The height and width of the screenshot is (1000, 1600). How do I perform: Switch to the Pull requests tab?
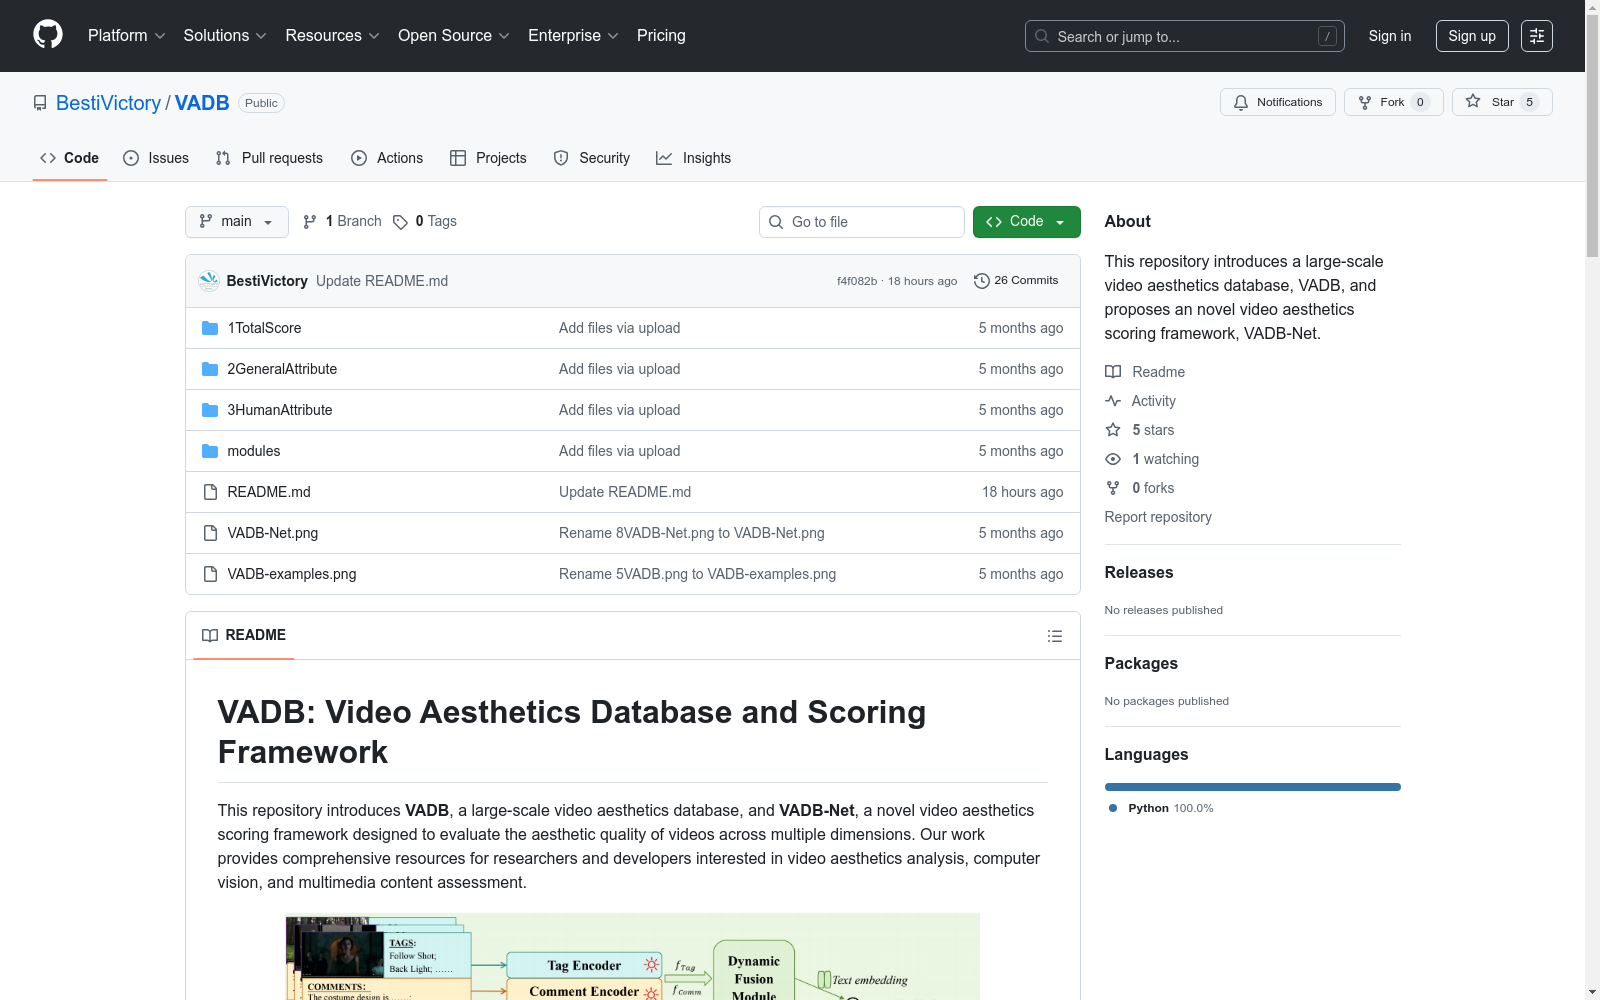(x=269, y=158)
